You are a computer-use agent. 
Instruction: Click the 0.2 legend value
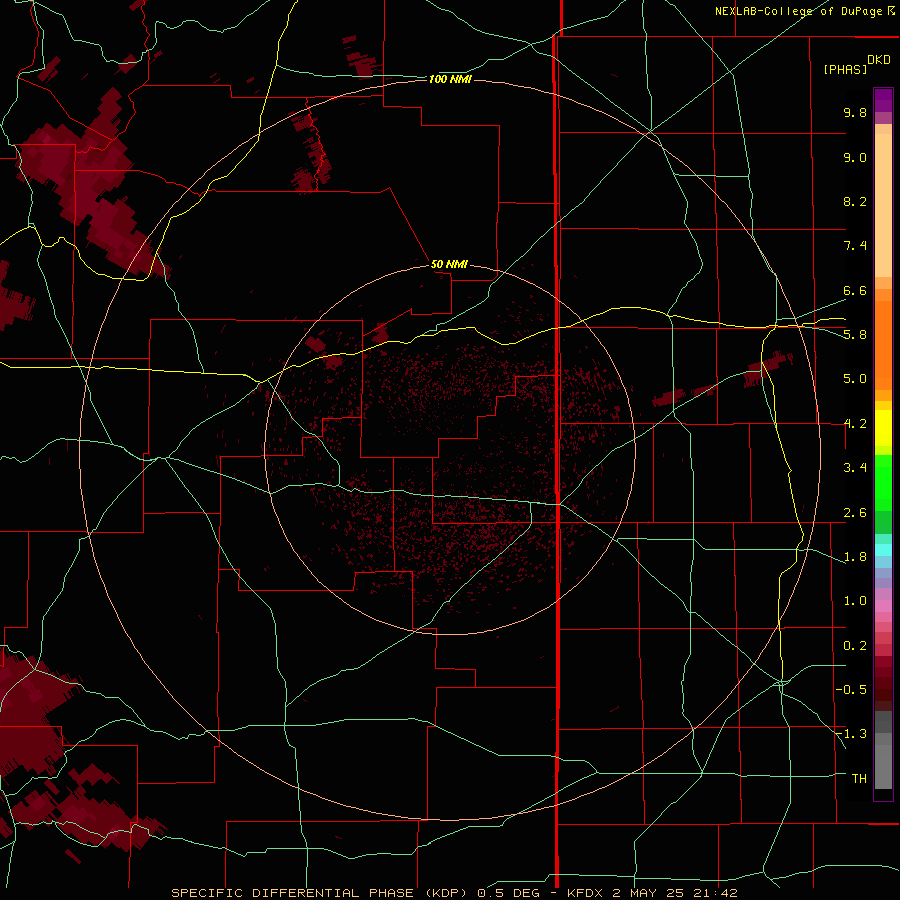pyautogui.click(x=855, y=646)
